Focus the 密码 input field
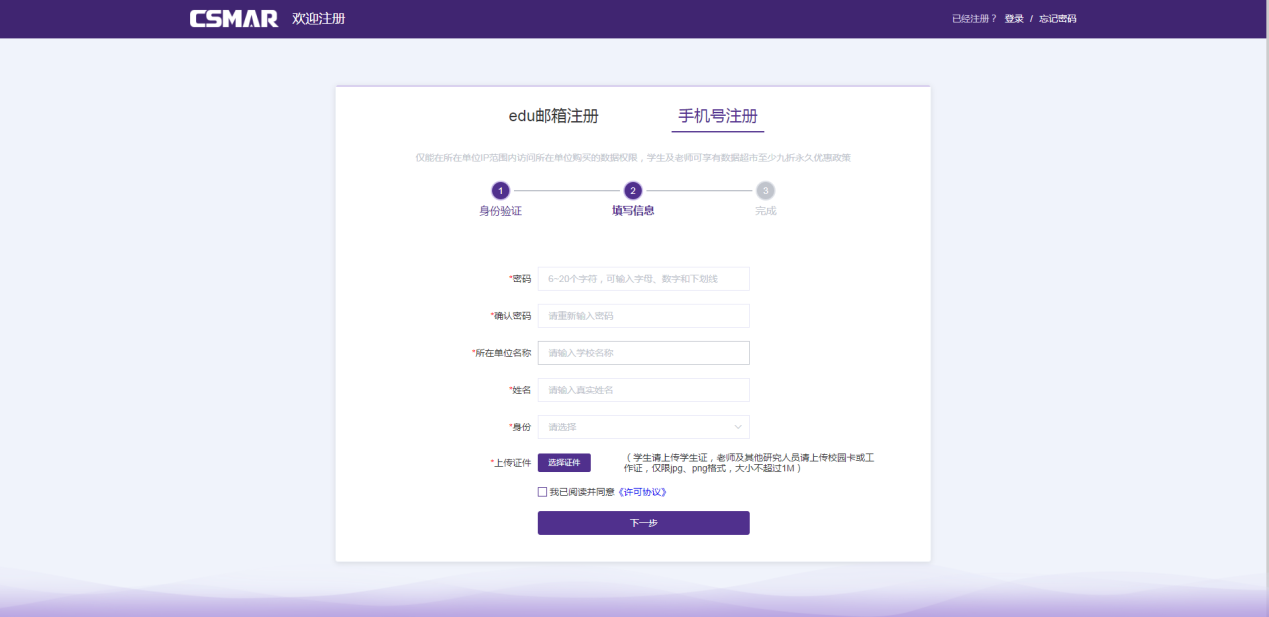1269x617 pixels. coord(643,279)
